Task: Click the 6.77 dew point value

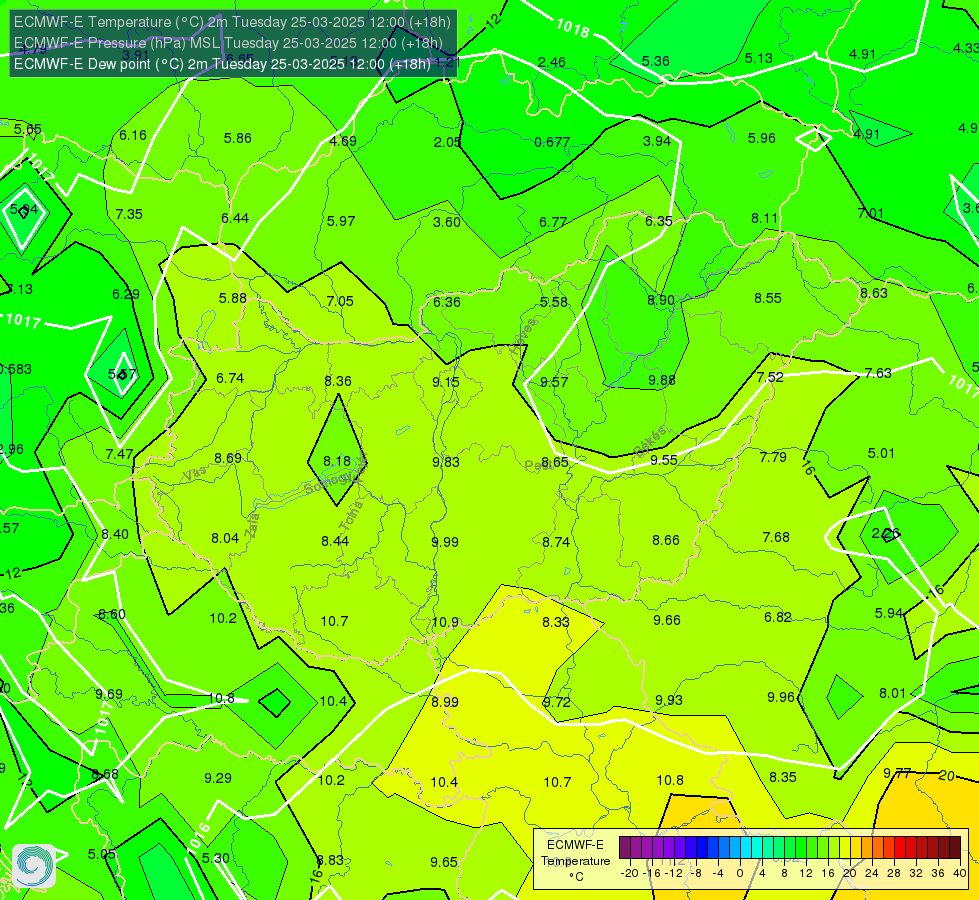Action: (x=553, y=222)
